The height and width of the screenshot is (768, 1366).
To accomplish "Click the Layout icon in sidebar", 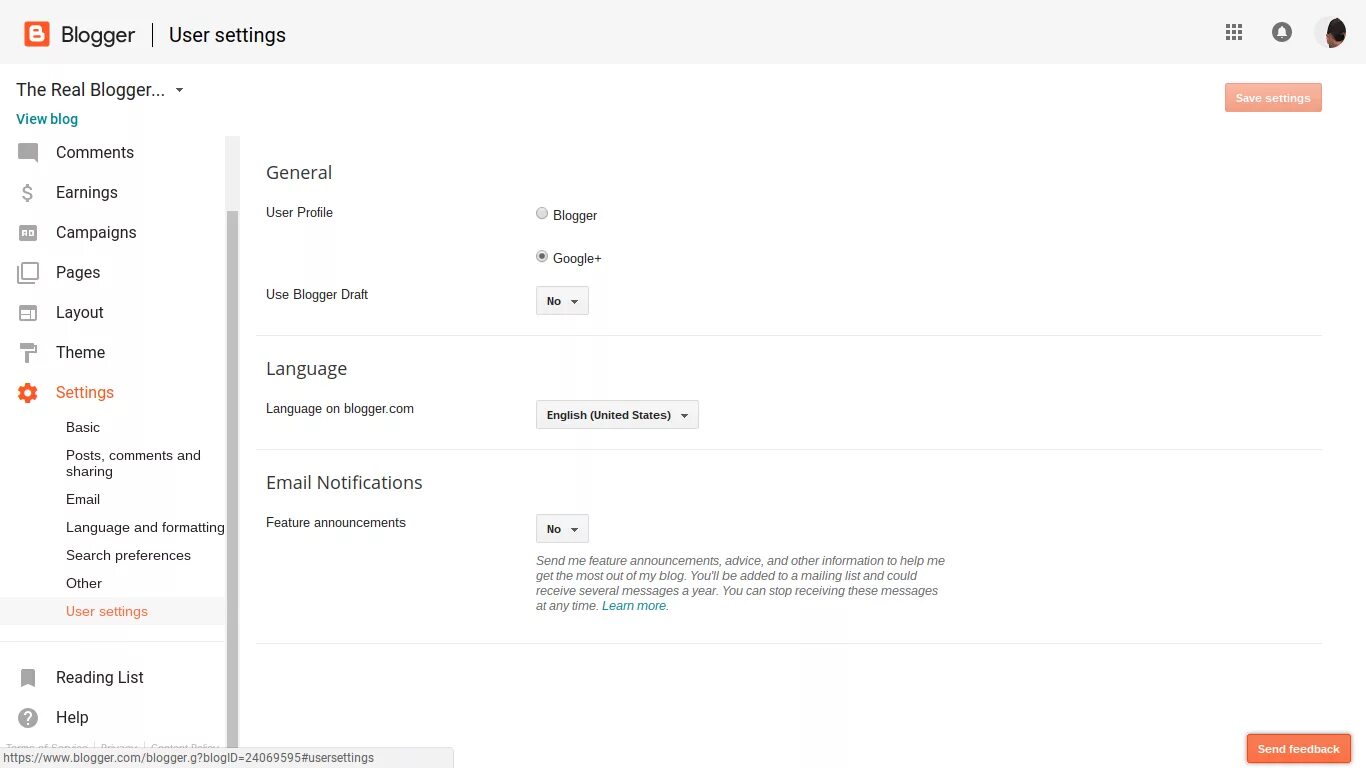I will [x=28, y=313].
